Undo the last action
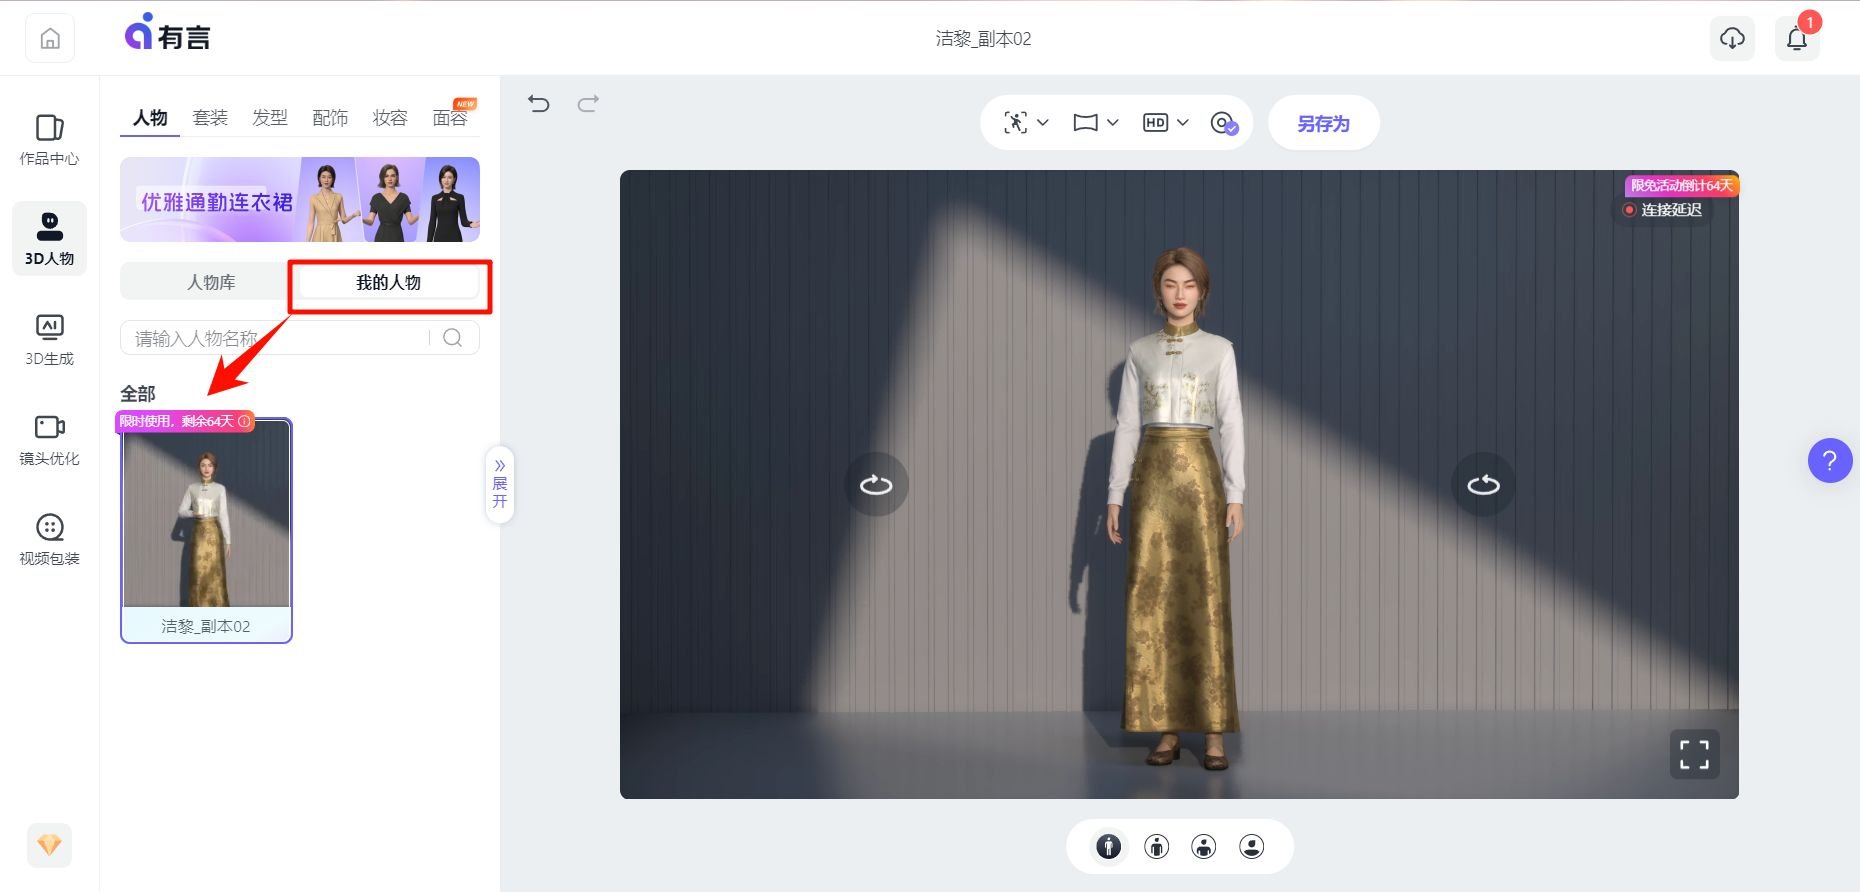This screenshot has width=1860, height=892. point(539,103)
